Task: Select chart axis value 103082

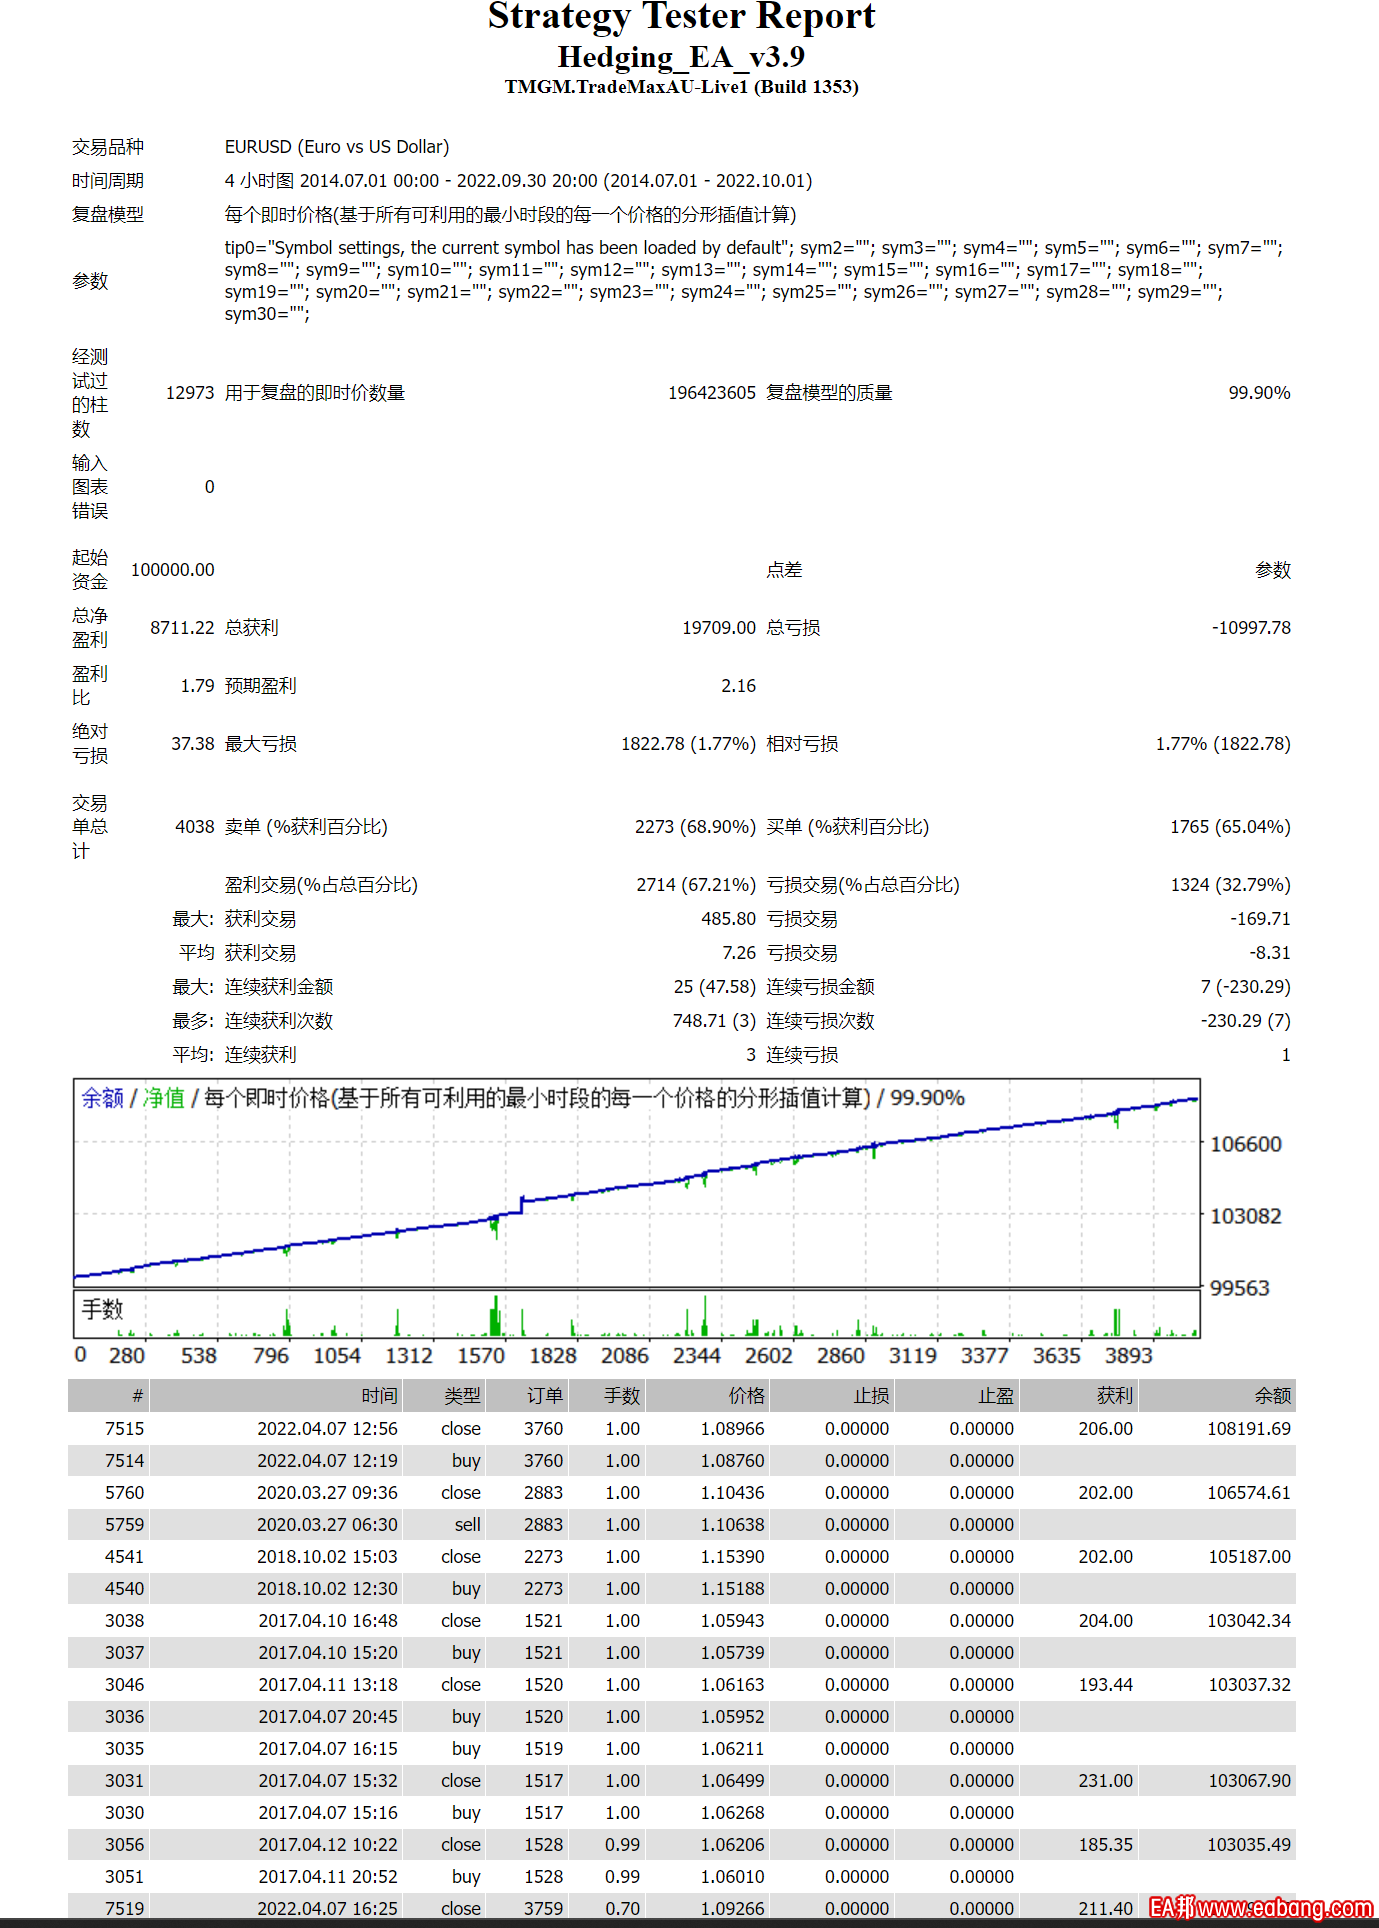Action: pyautogui.click(x=1245, y=1216)
